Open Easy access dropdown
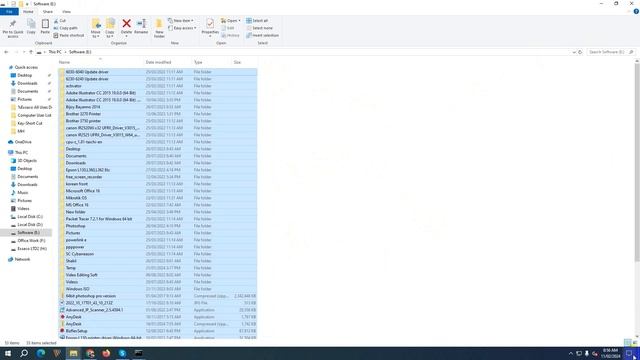This screenshot has height=360, width=640. pos(182,28)
